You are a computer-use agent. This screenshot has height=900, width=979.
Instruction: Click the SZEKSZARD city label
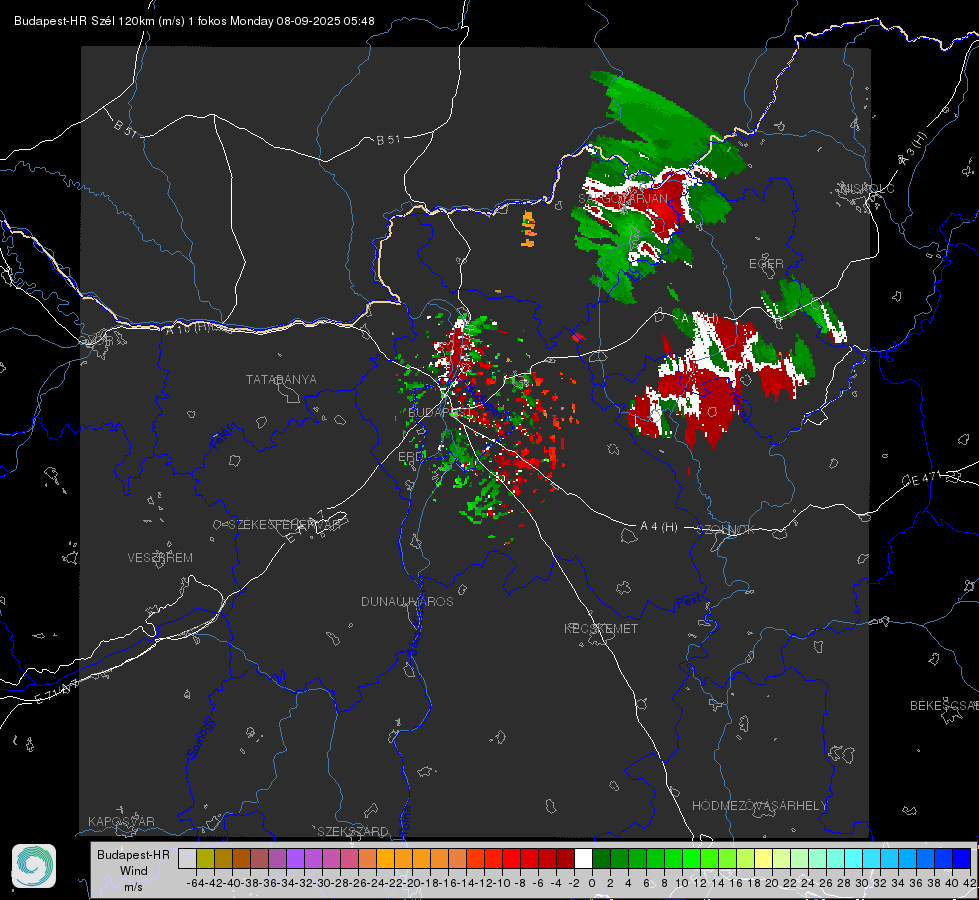353,831
